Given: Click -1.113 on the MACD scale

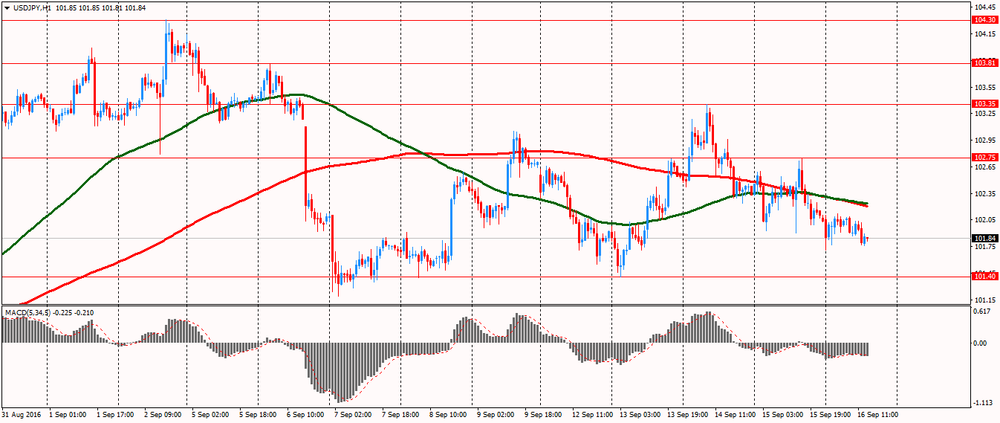Looking at the screenshot, I should (x=985, y=403).
